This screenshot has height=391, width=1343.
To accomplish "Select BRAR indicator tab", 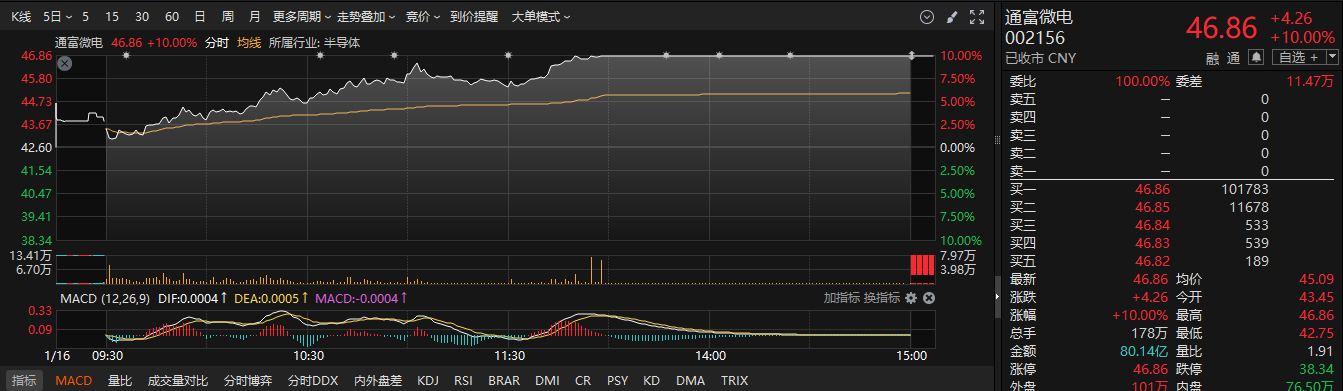I will [x=504, y=380].
